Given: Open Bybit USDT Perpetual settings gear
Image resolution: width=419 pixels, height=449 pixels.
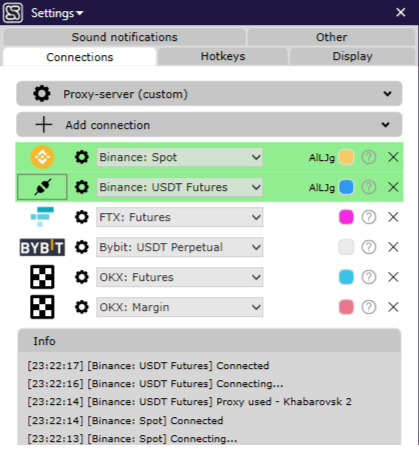Looking at the screenshot, I should point(82,247).
